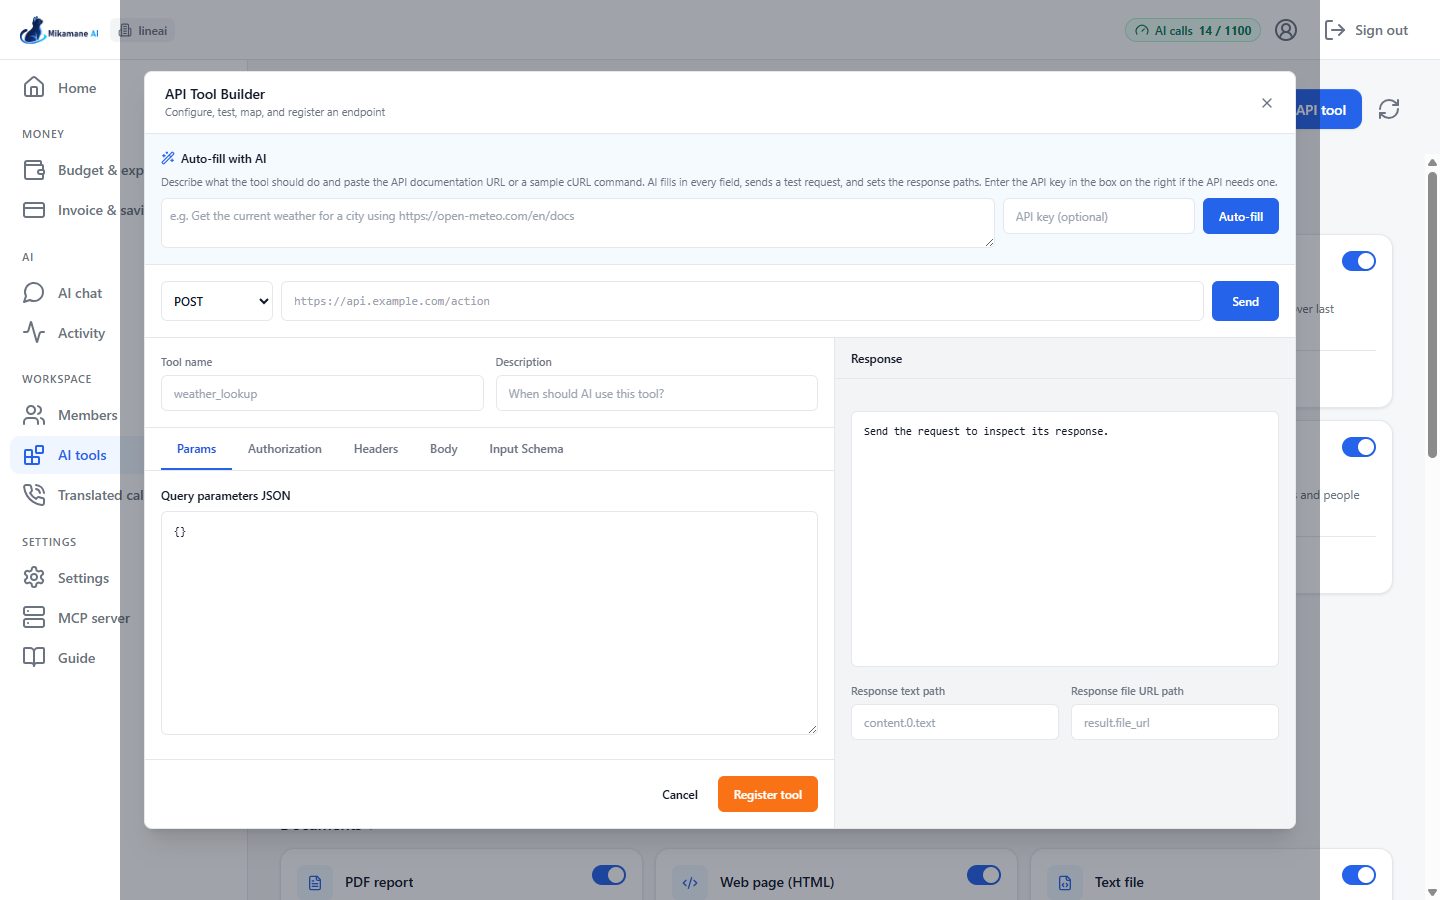
Task: Switch to the Authorization tab
Action: 285,449
